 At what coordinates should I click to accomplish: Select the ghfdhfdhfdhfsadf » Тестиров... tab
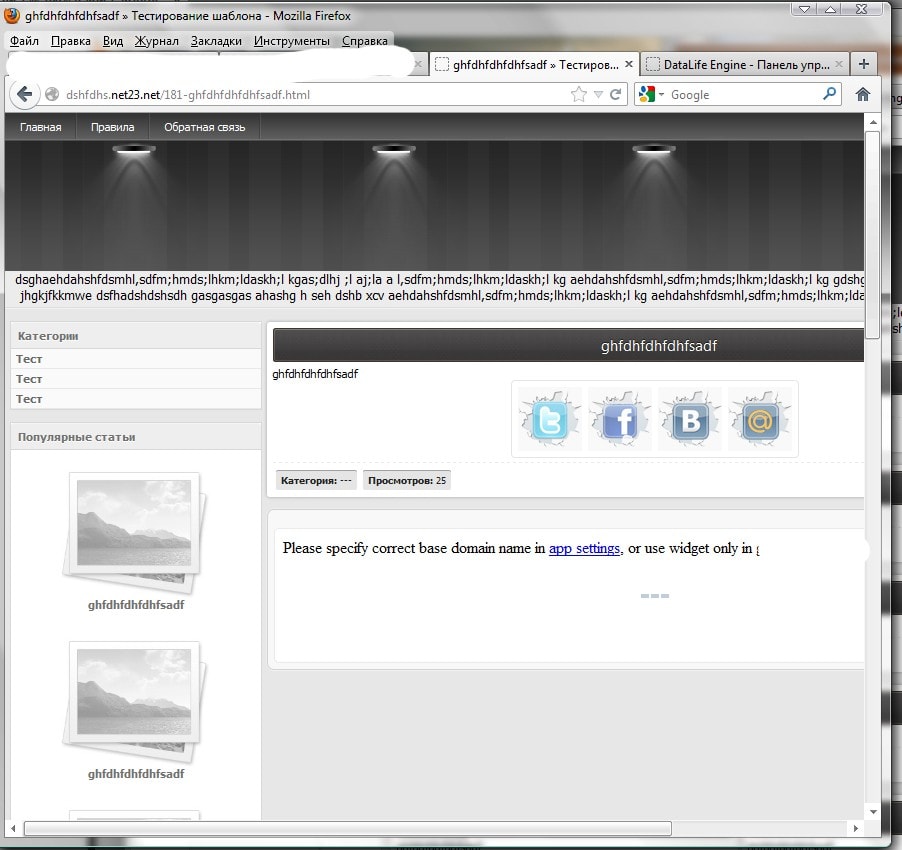click(x=534, y=64)
